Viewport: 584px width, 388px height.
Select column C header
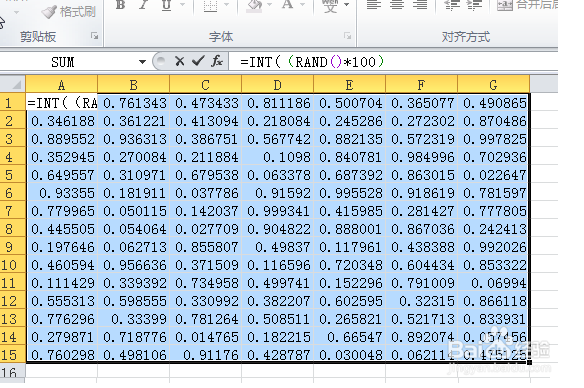205,85
